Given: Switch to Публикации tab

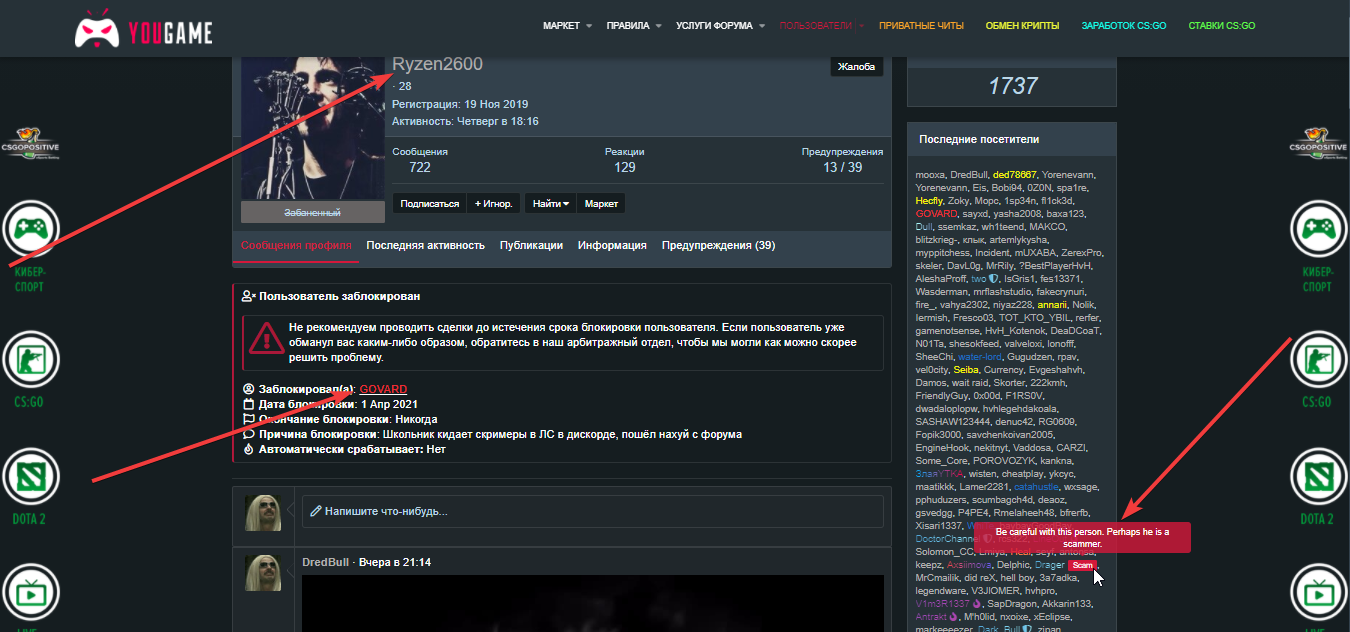Looking at the screenshot, I should 531,245.
